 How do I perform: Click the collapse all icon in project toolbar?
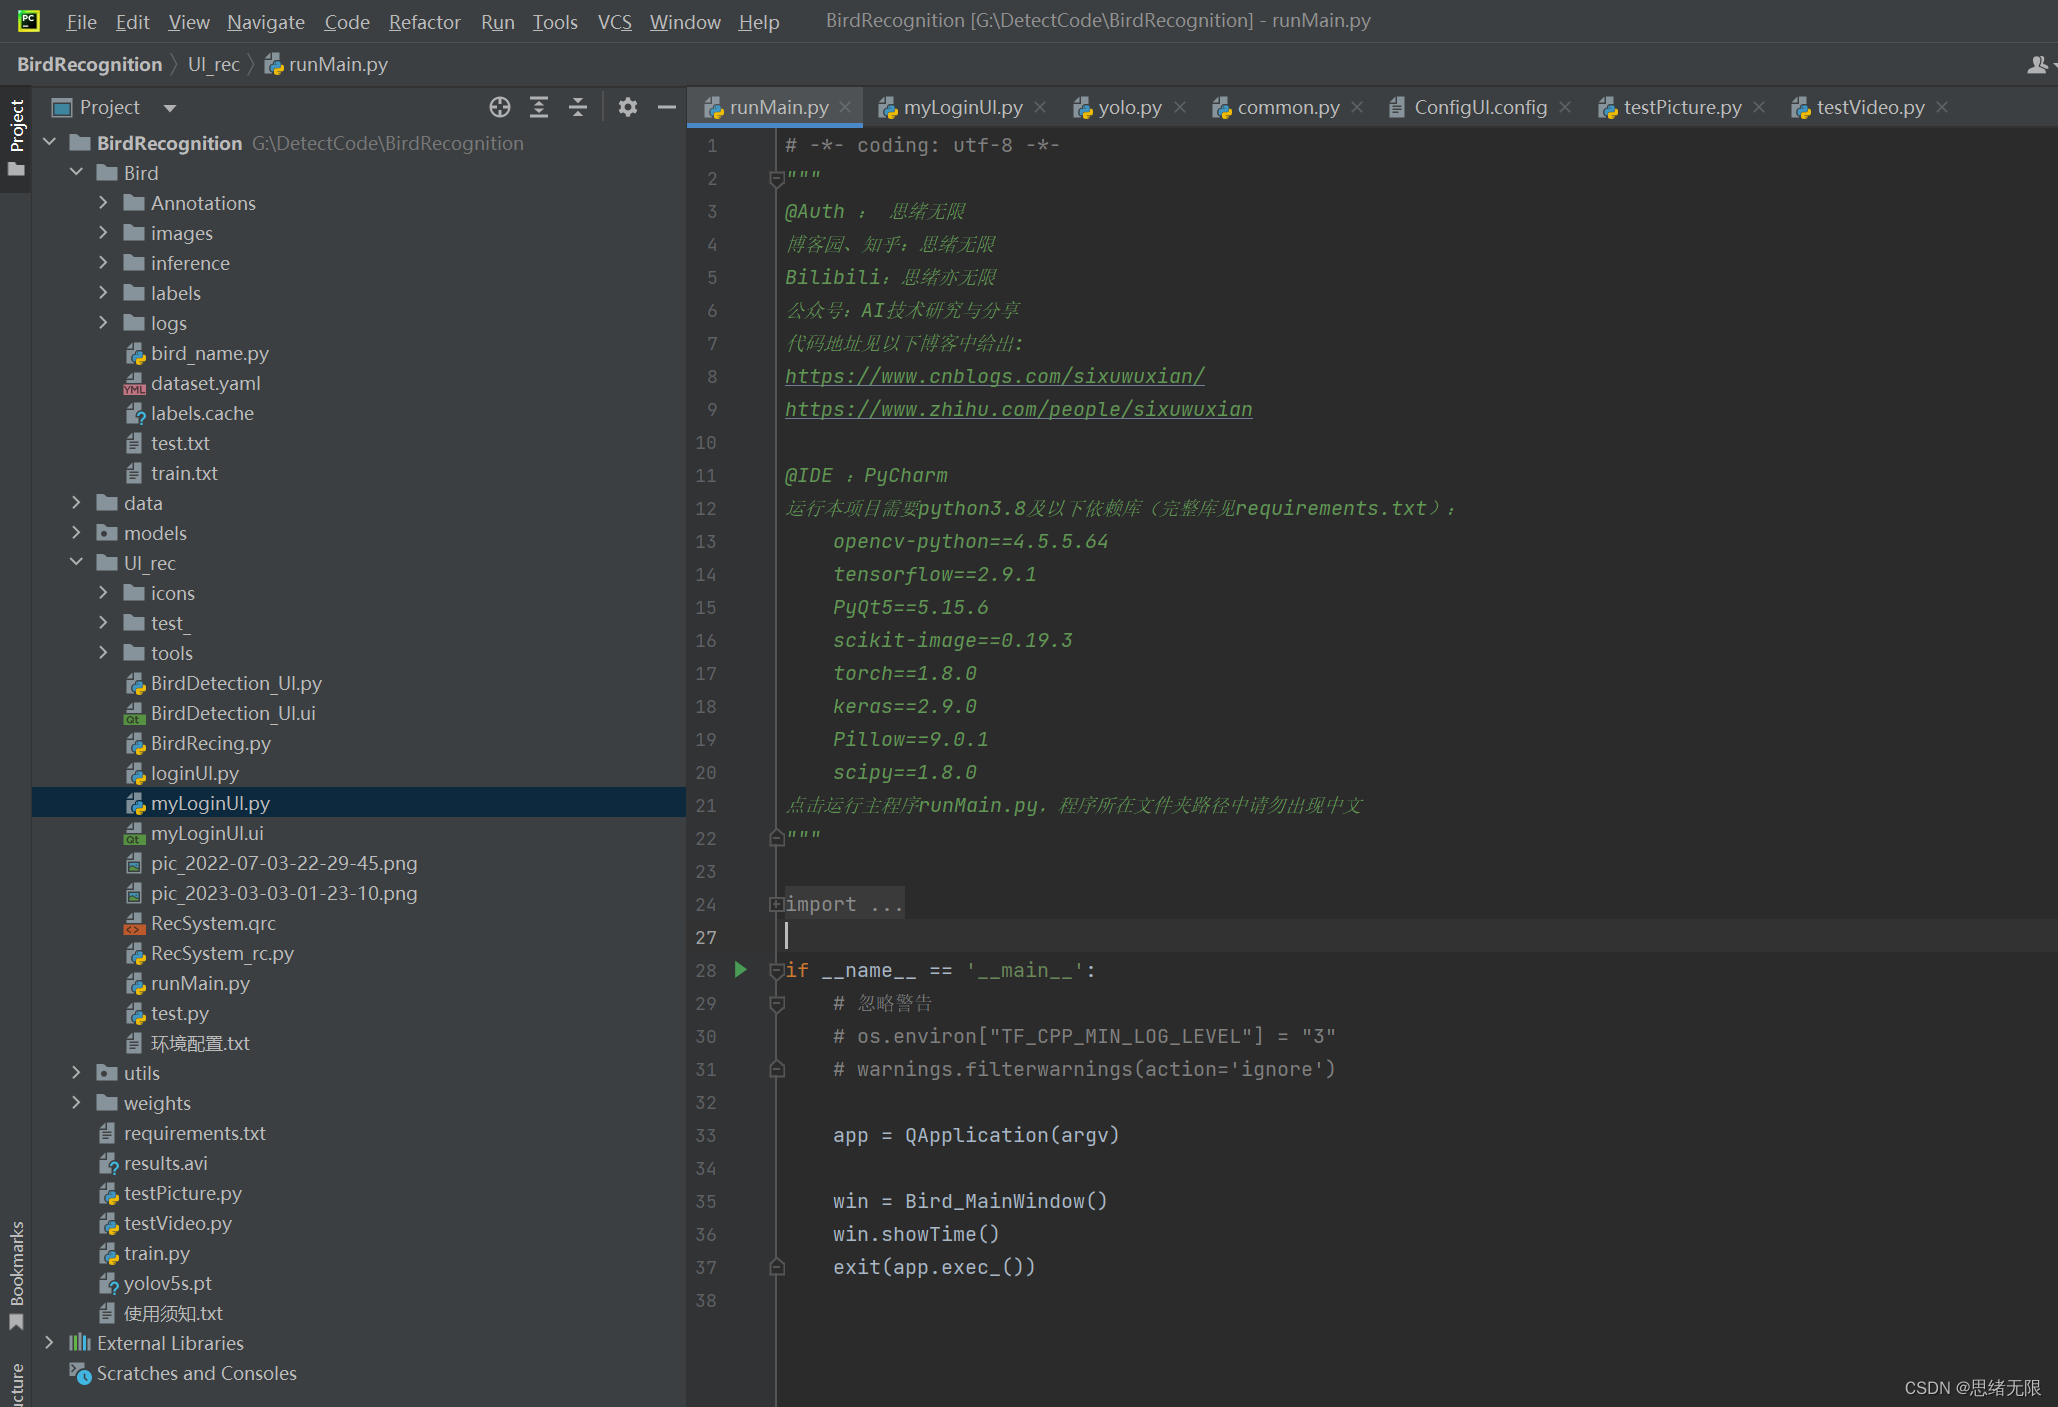click(577, 106)
